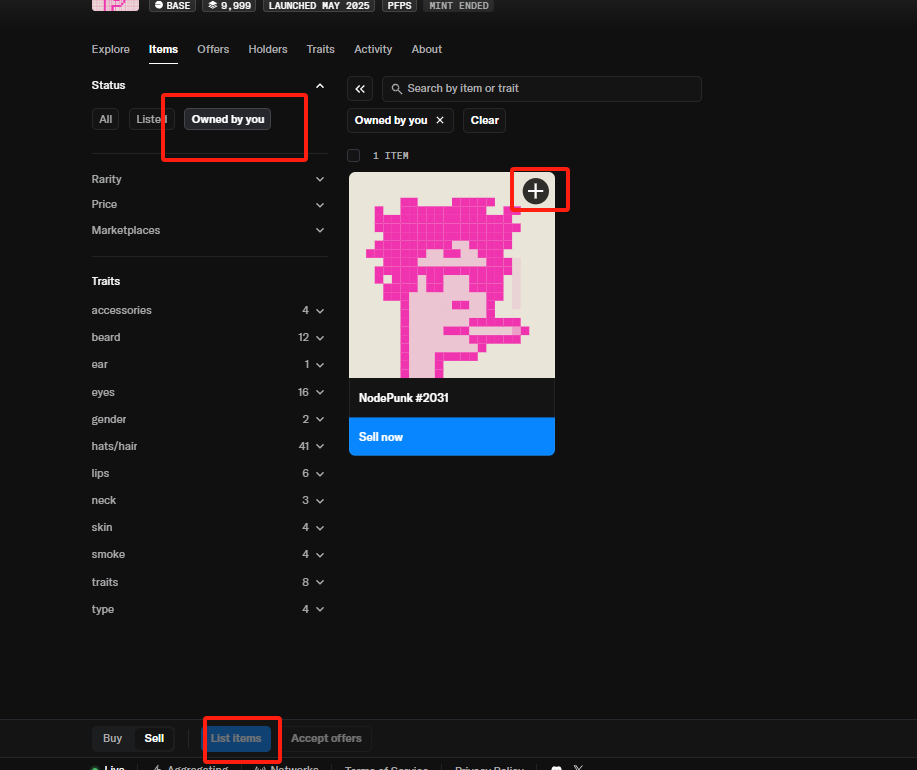Open the Holders tab
This screenshot has height=770, width=917.
(x=268, y=50)
